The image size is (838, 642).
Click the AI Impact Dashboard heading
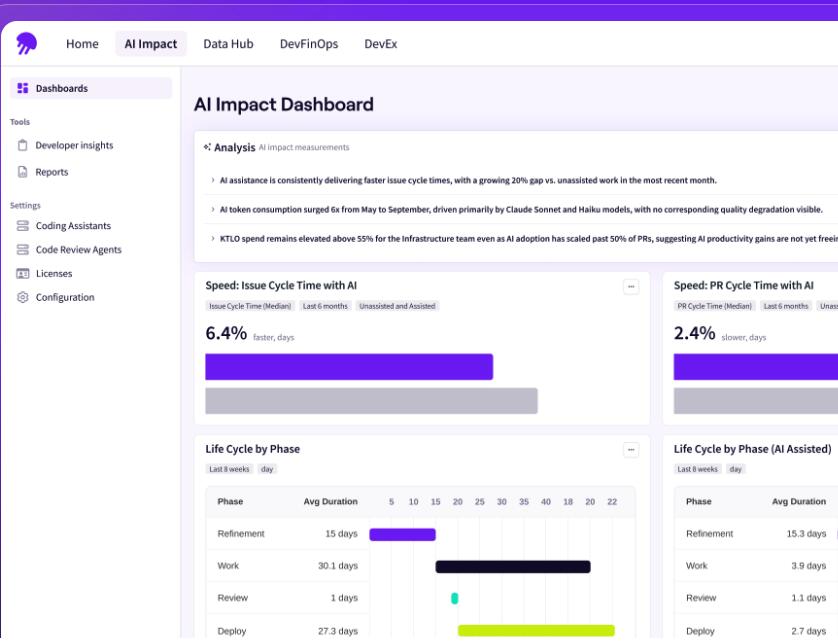284,104
